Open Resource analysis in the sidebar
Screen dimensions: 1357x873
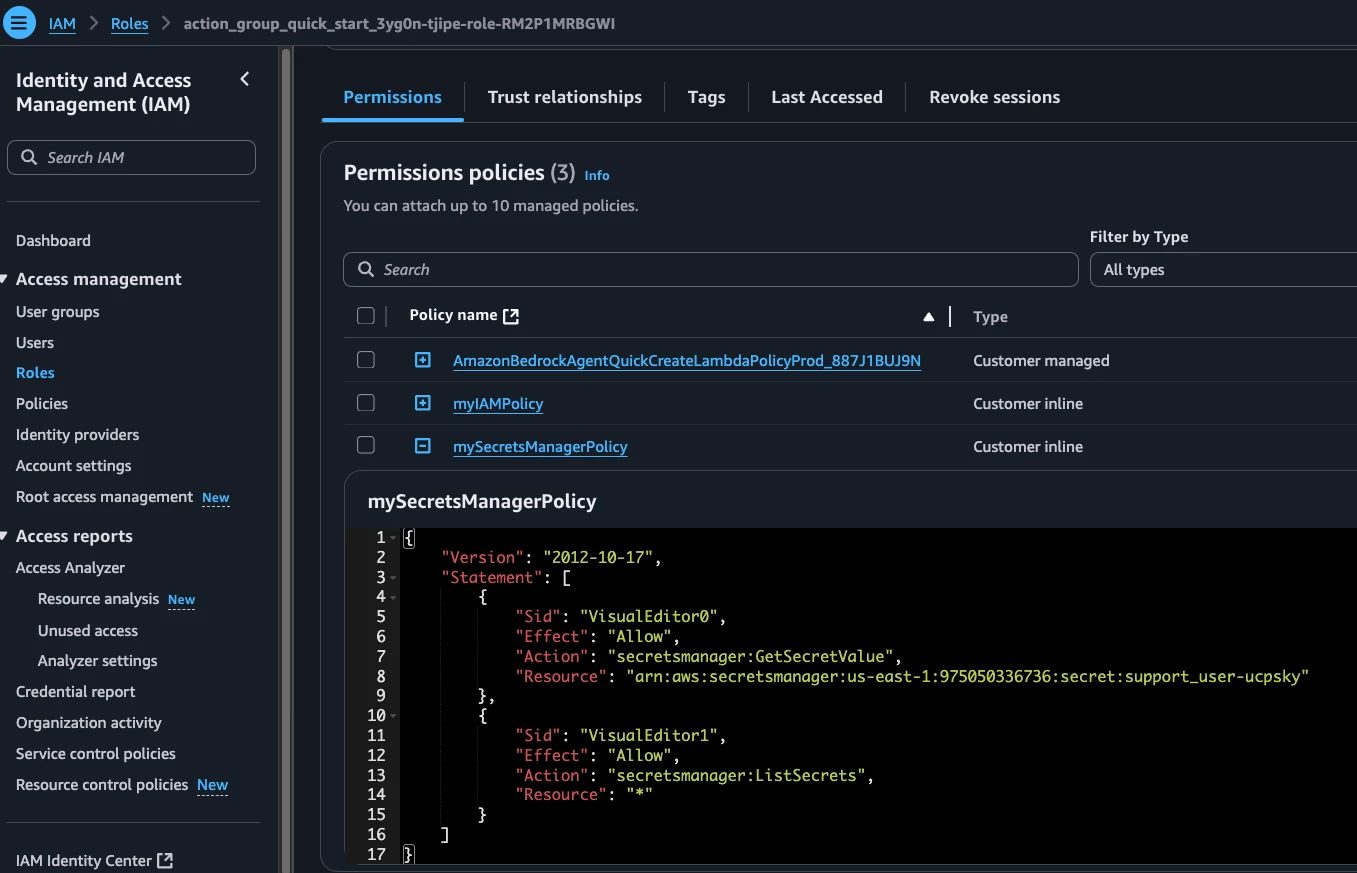(98, 598)
